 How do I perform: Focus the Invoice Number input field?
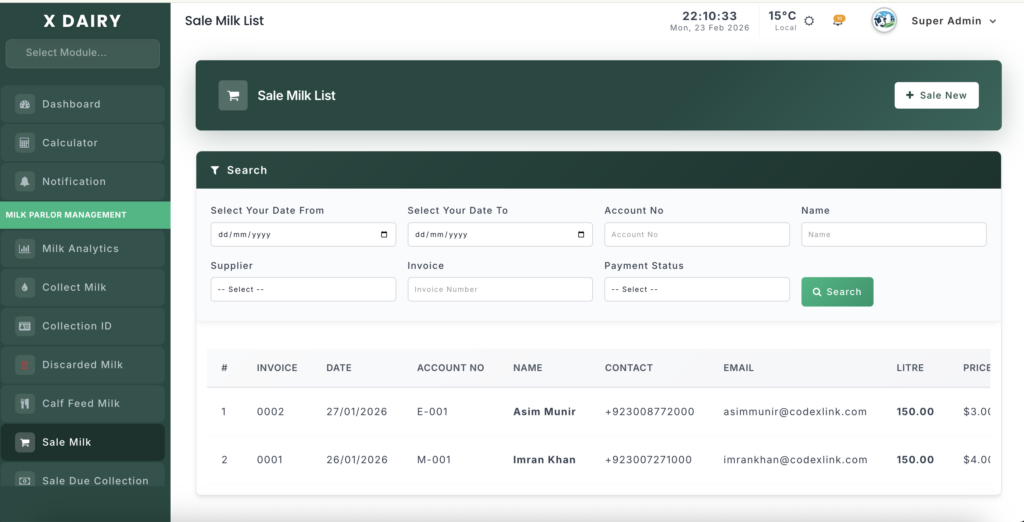tap(499, 289)
